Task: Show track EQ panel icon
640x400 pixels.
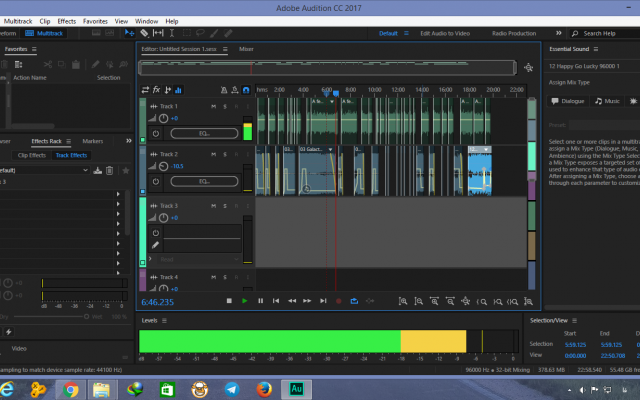Action: [x=178, y=90]
